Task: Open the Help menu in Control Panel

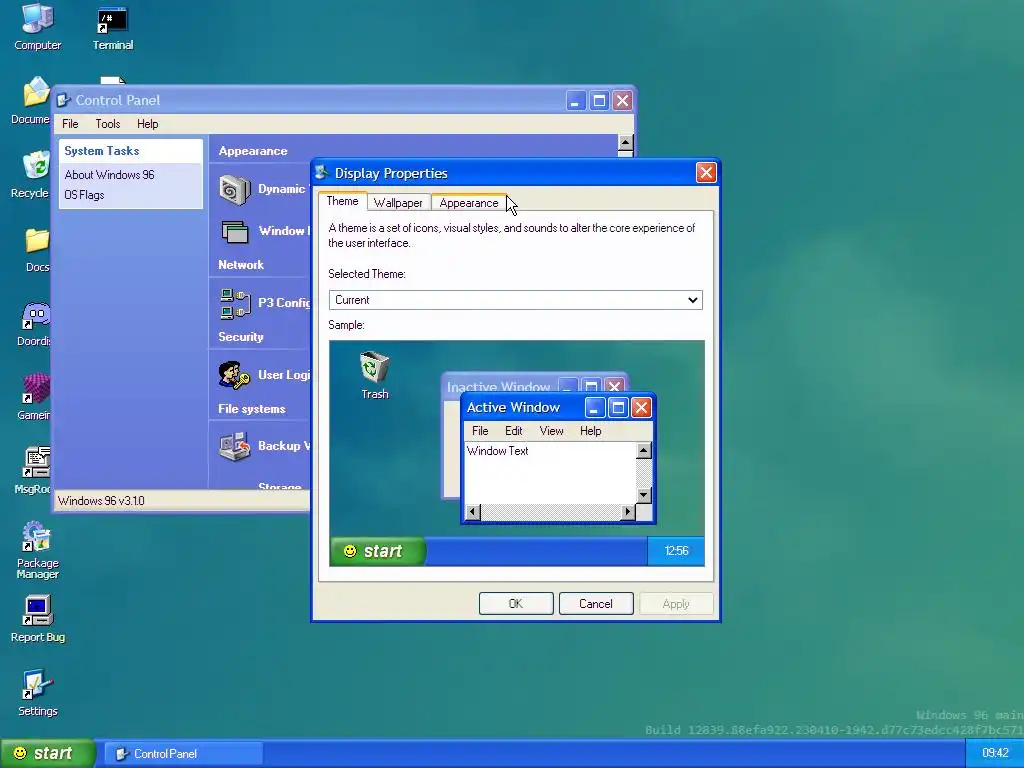Action: click(148, 124)
